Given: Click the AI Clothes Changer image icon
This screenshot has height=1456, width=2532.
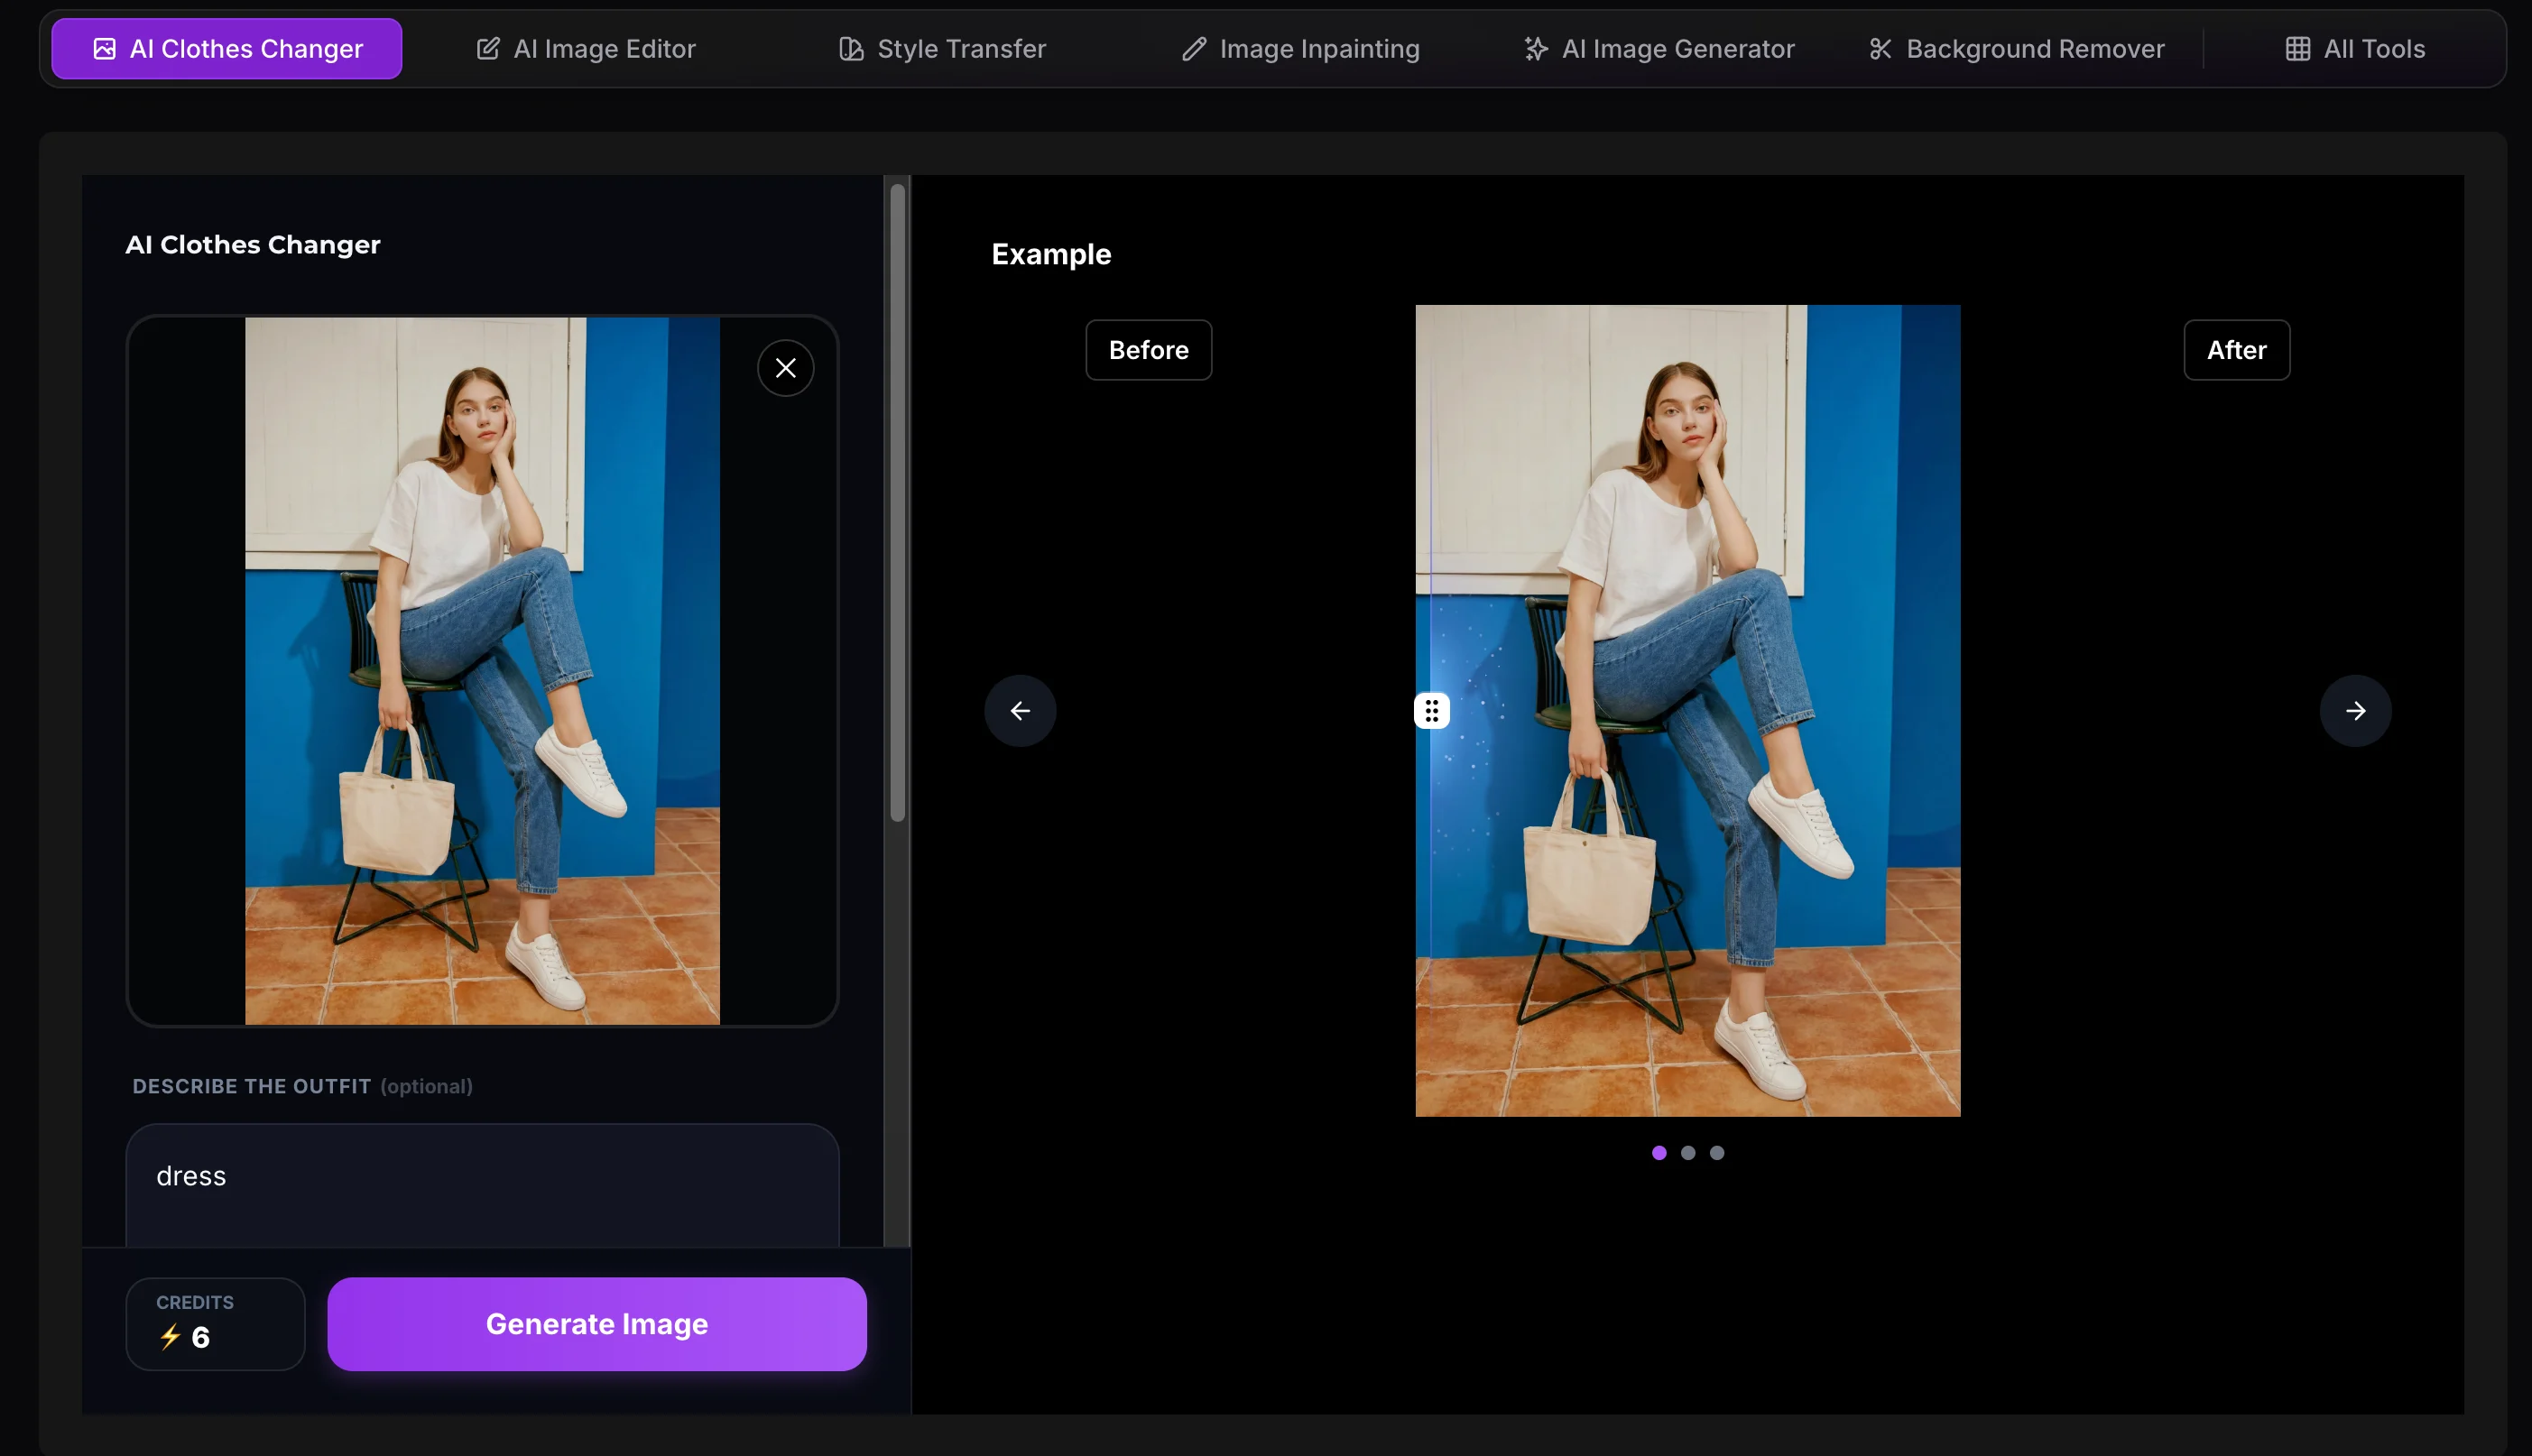Looking at the screenshot, I should [104, 49].
